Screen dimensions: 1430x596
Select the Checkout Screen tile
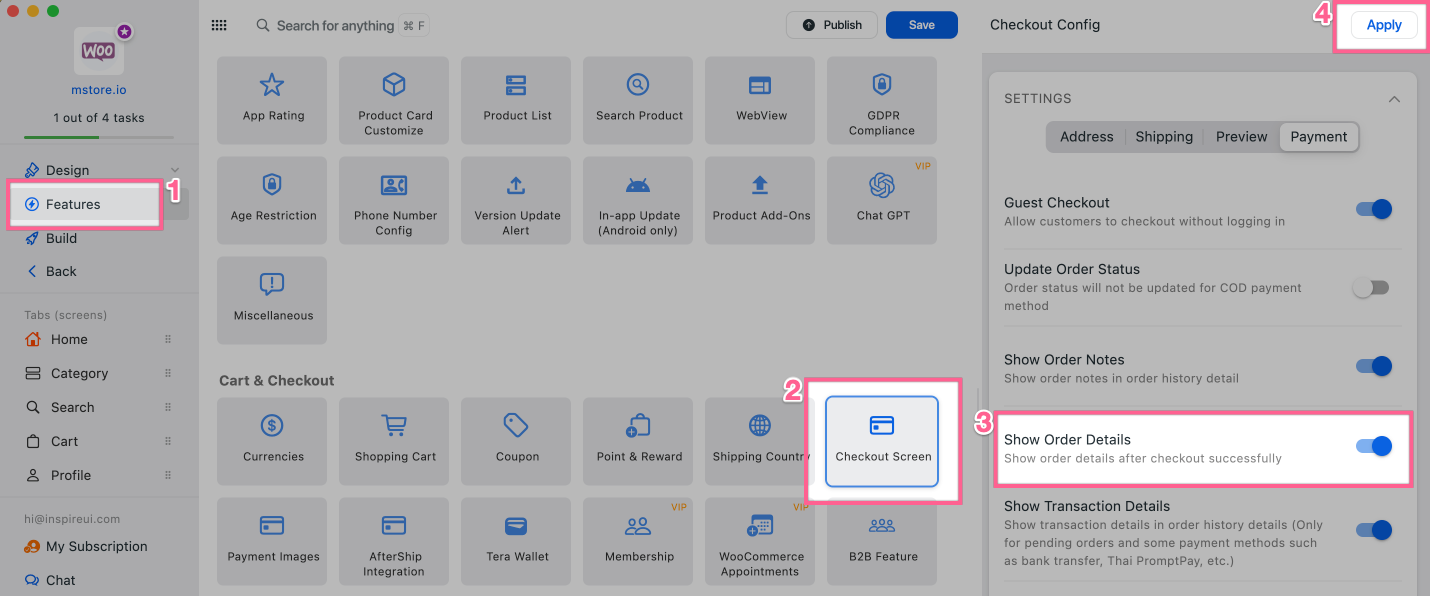point(882,441)
